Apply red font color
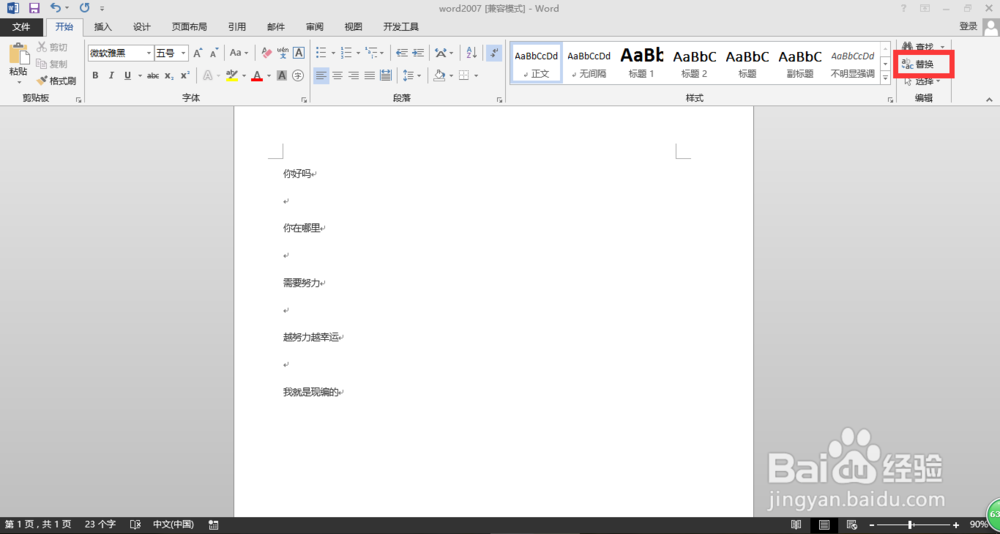1000x534 pixels. click(x=257, y=76)
